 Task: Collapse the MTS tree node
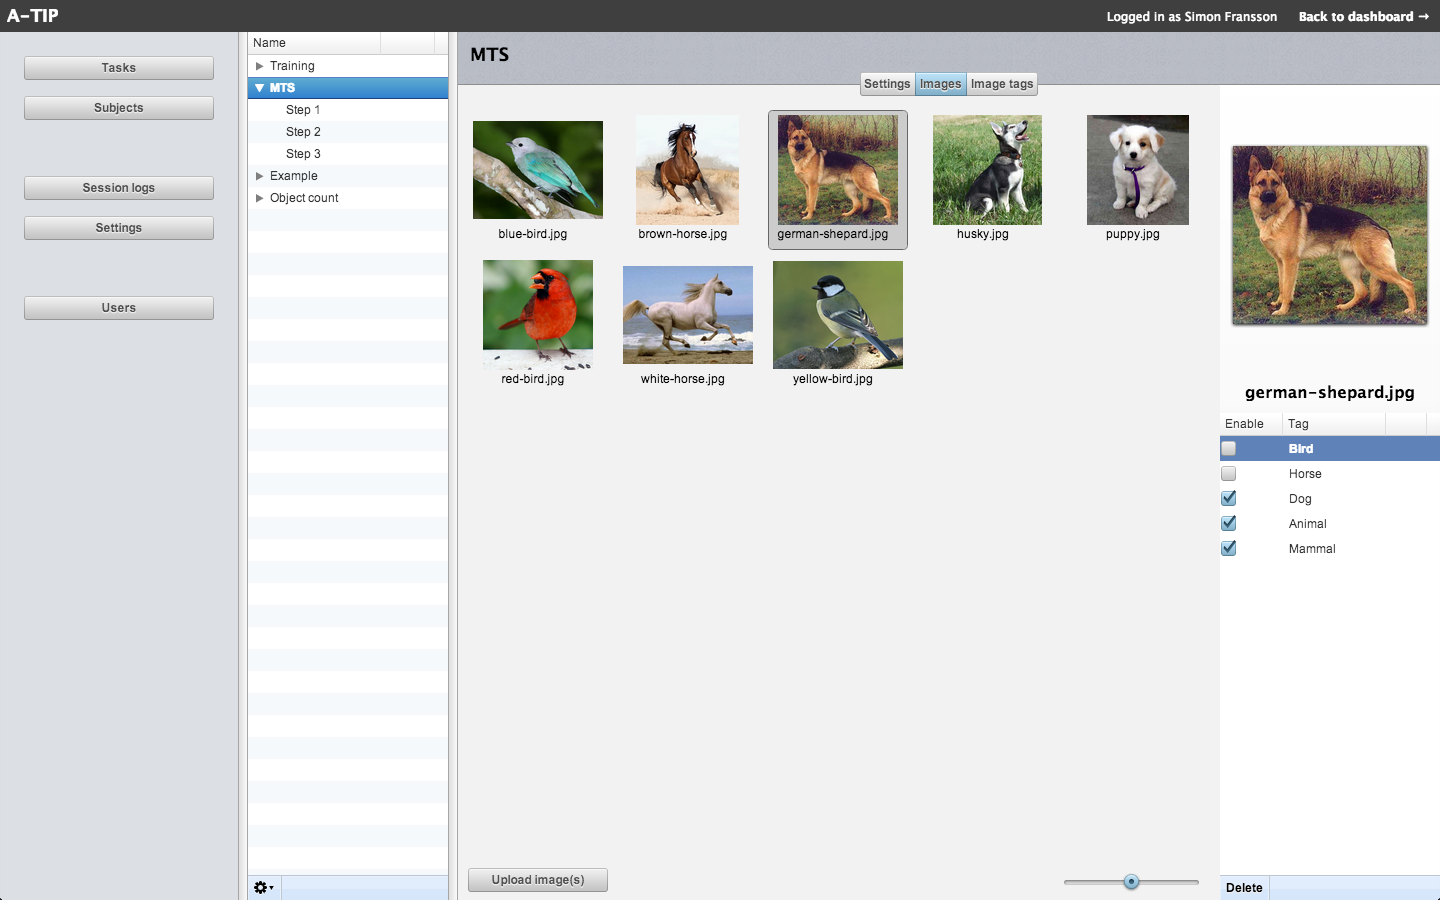click(x=260, y=88)
